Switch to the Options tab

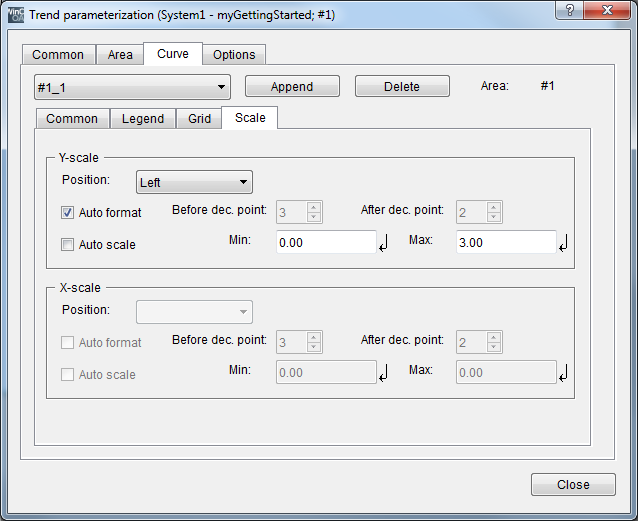(x=234, y=54)
